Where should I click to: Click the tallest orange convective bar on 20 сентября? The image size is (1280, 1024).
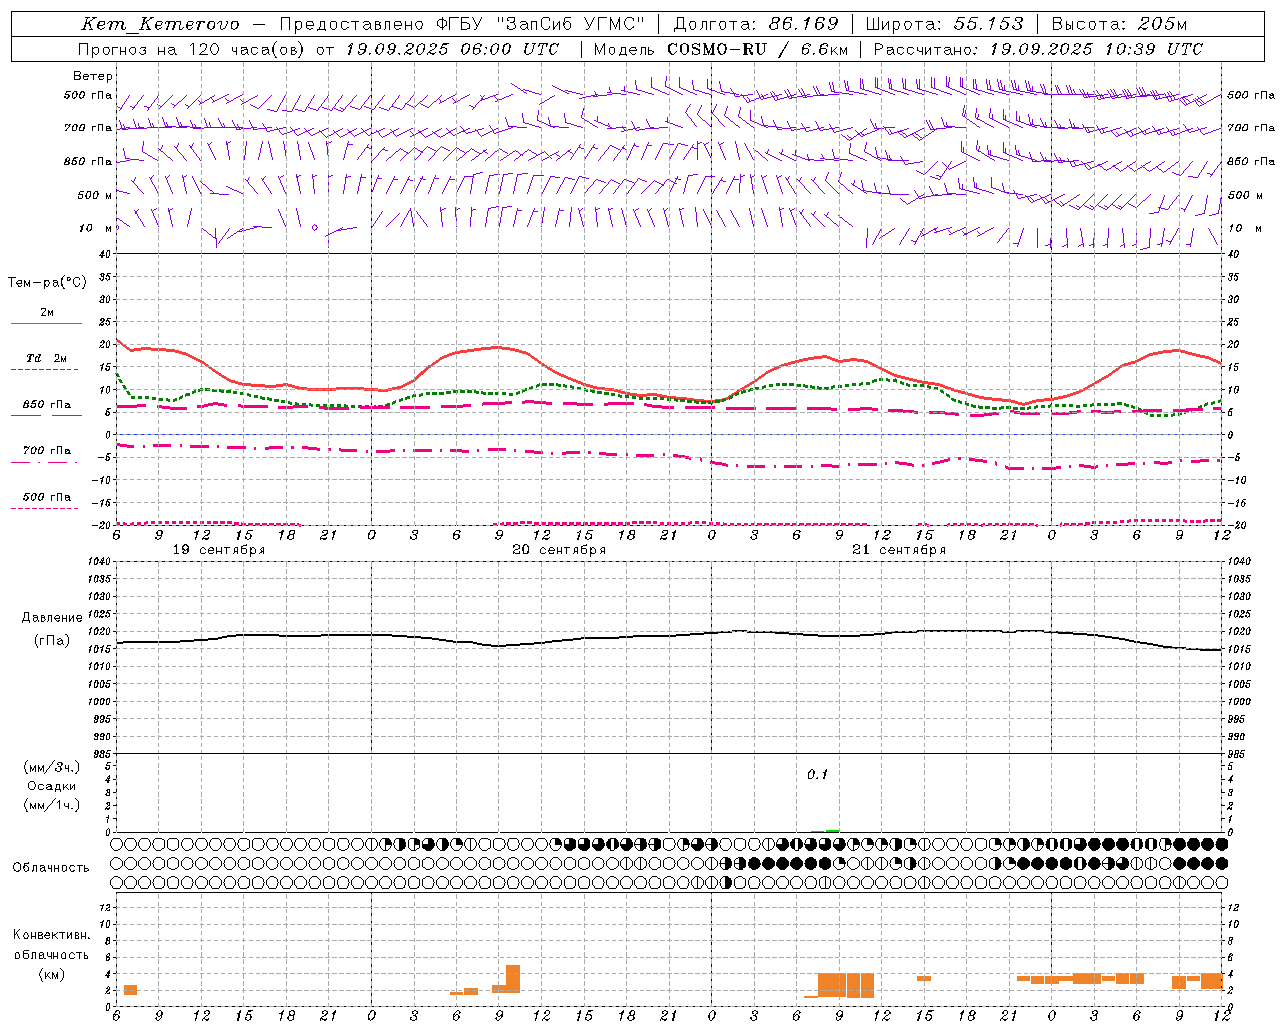(x=513, y=979)
